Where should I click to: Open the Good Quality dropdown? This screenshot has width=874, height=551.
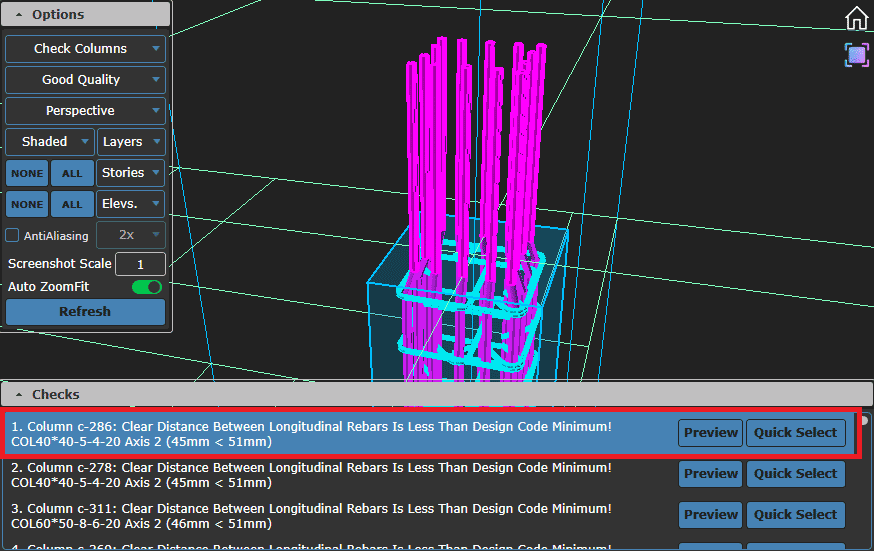coord(85,80)
